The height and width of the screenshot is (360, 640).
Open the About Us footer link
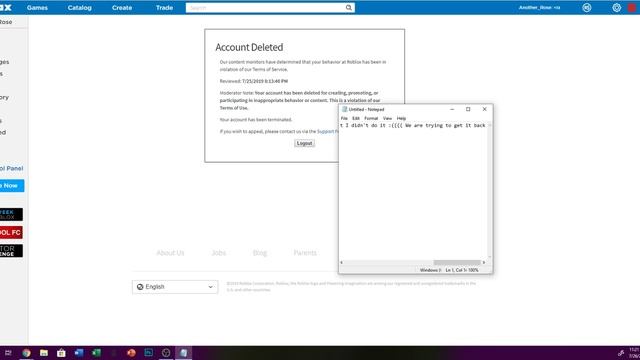coord(170,253)
